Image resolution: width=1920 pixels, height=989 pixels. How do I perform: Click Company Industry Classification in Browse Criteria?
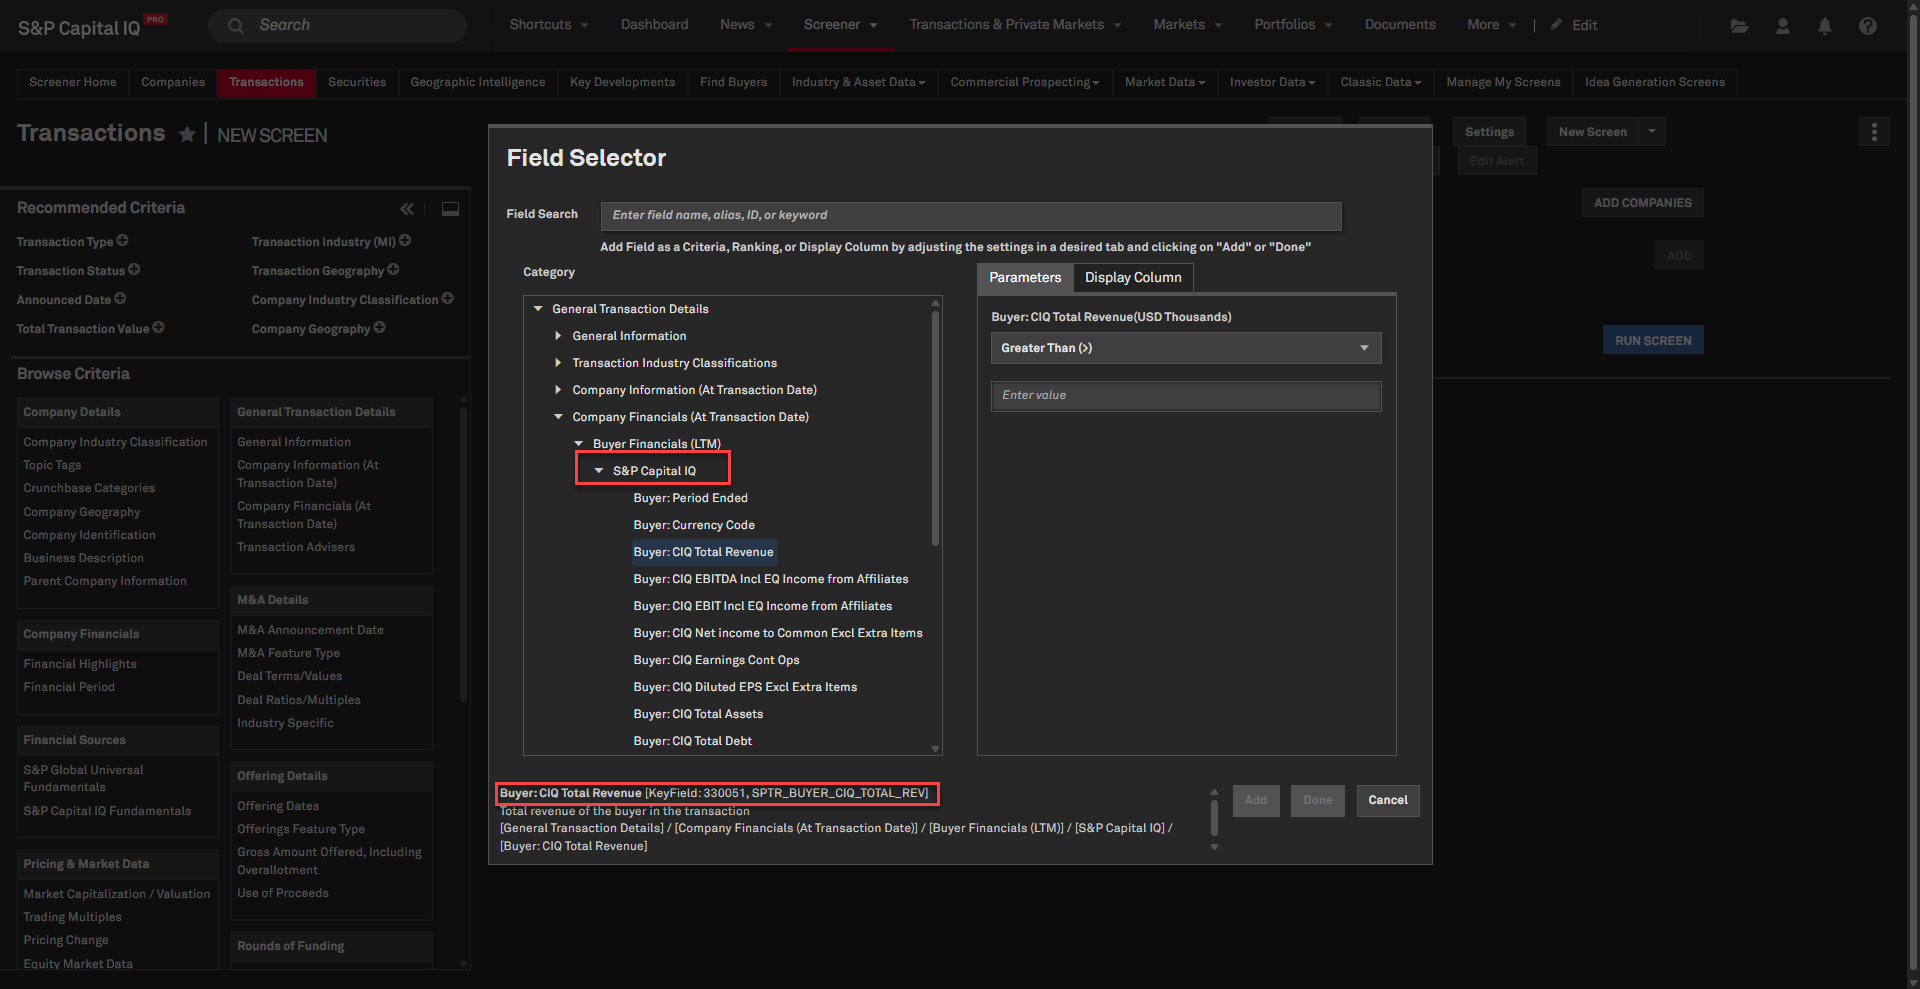(x=115, y=442)
